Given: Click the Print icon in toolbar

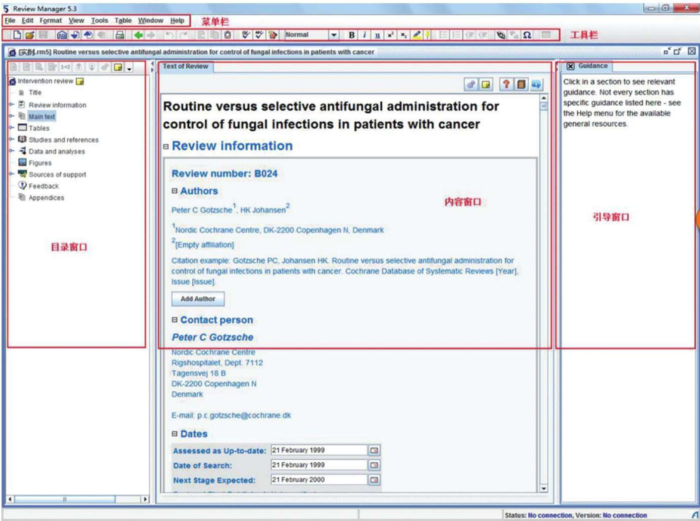Looking at the screenshot, I should point(120,35).
